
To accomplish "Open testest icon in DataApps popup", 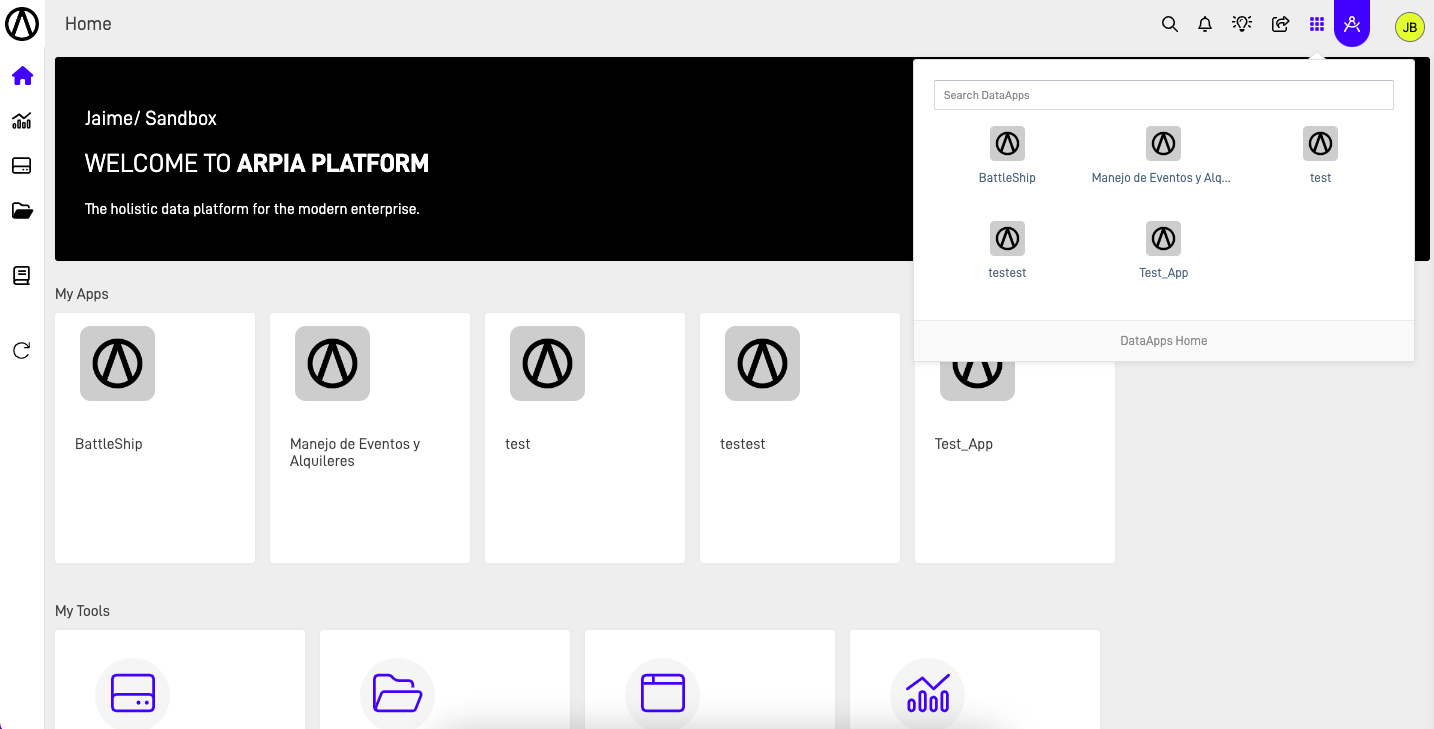I will point(1007,238).
